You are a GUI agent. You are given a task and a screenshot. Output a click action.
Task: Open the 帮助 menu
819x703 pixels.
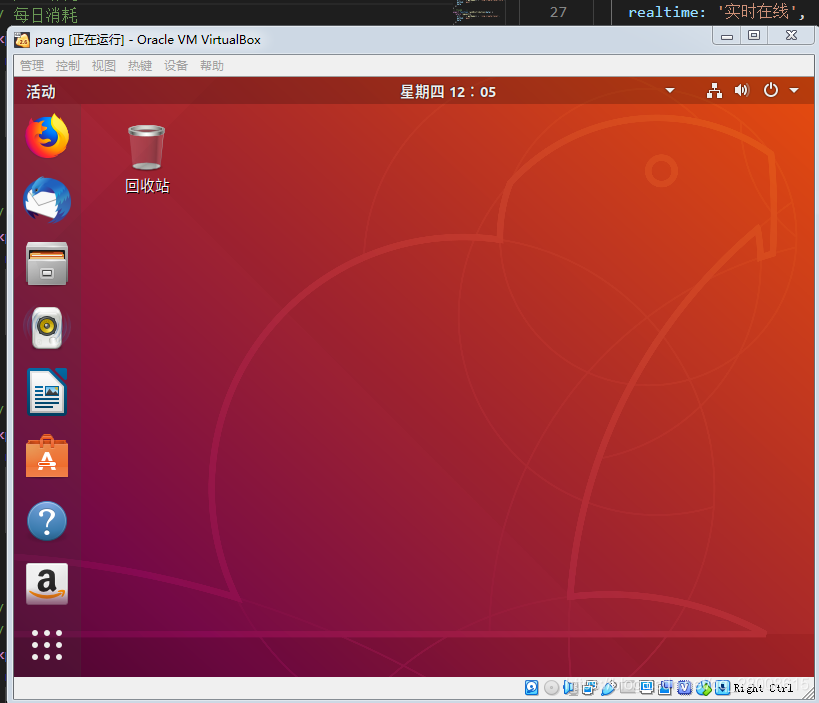tap(212, 65)
